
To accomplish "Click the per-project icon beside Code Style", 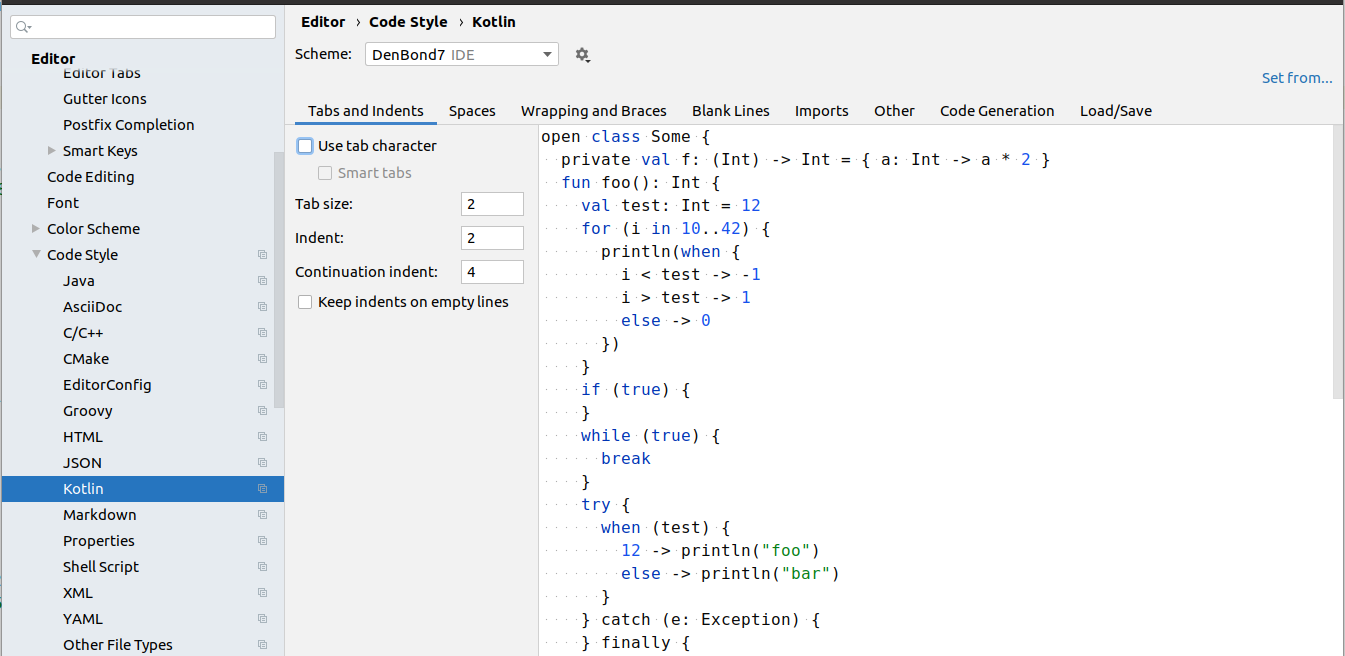I will pyautogui.click(x=262, y=255).
